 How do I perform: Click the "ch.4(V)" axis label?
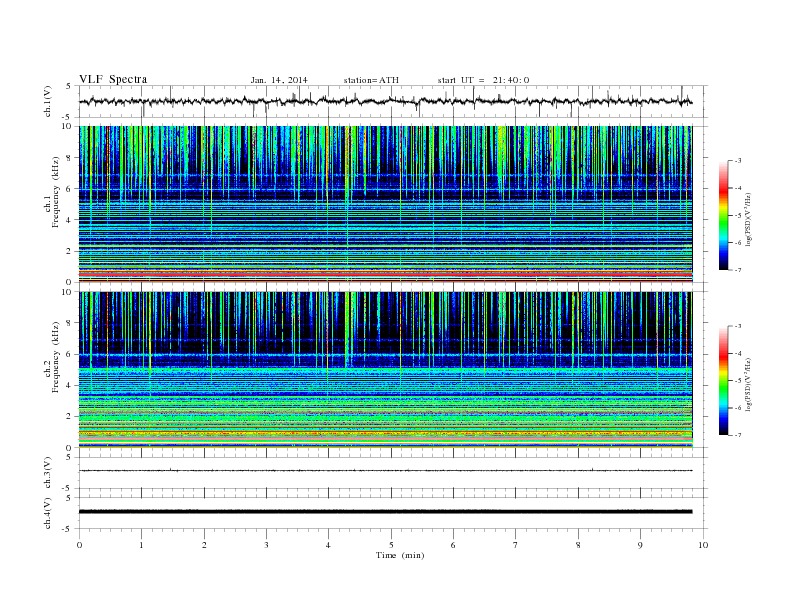click(x=48, y=513)
